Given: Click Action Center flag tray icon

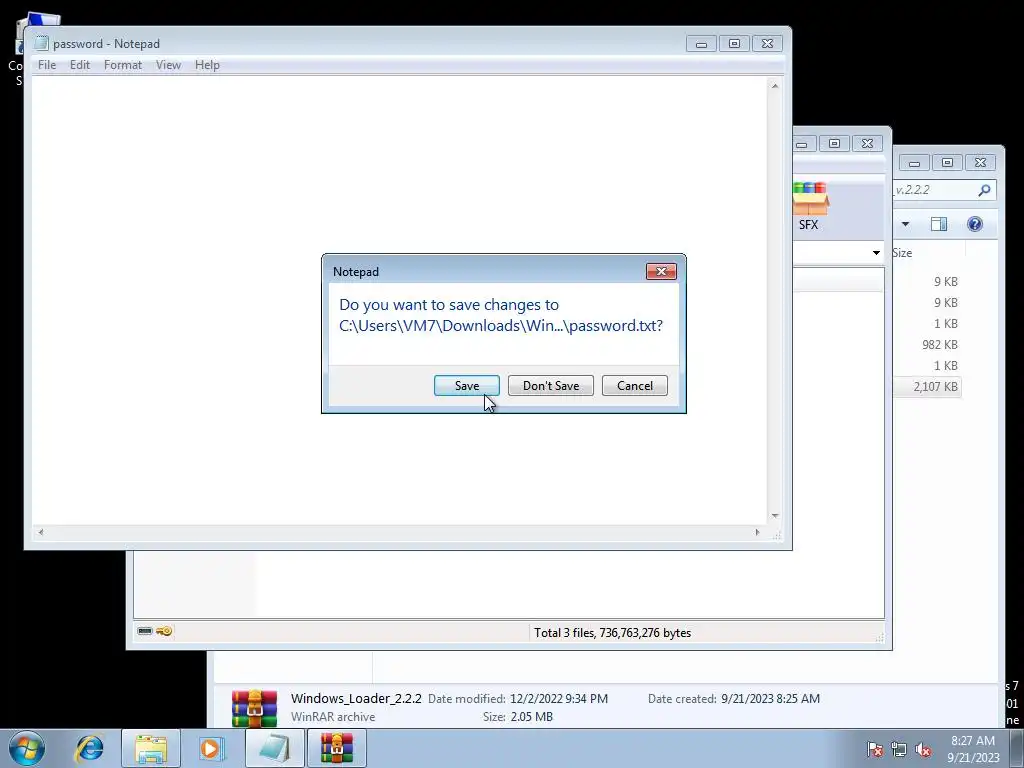Looking at the screenshot, I should (x=875, y=749).
